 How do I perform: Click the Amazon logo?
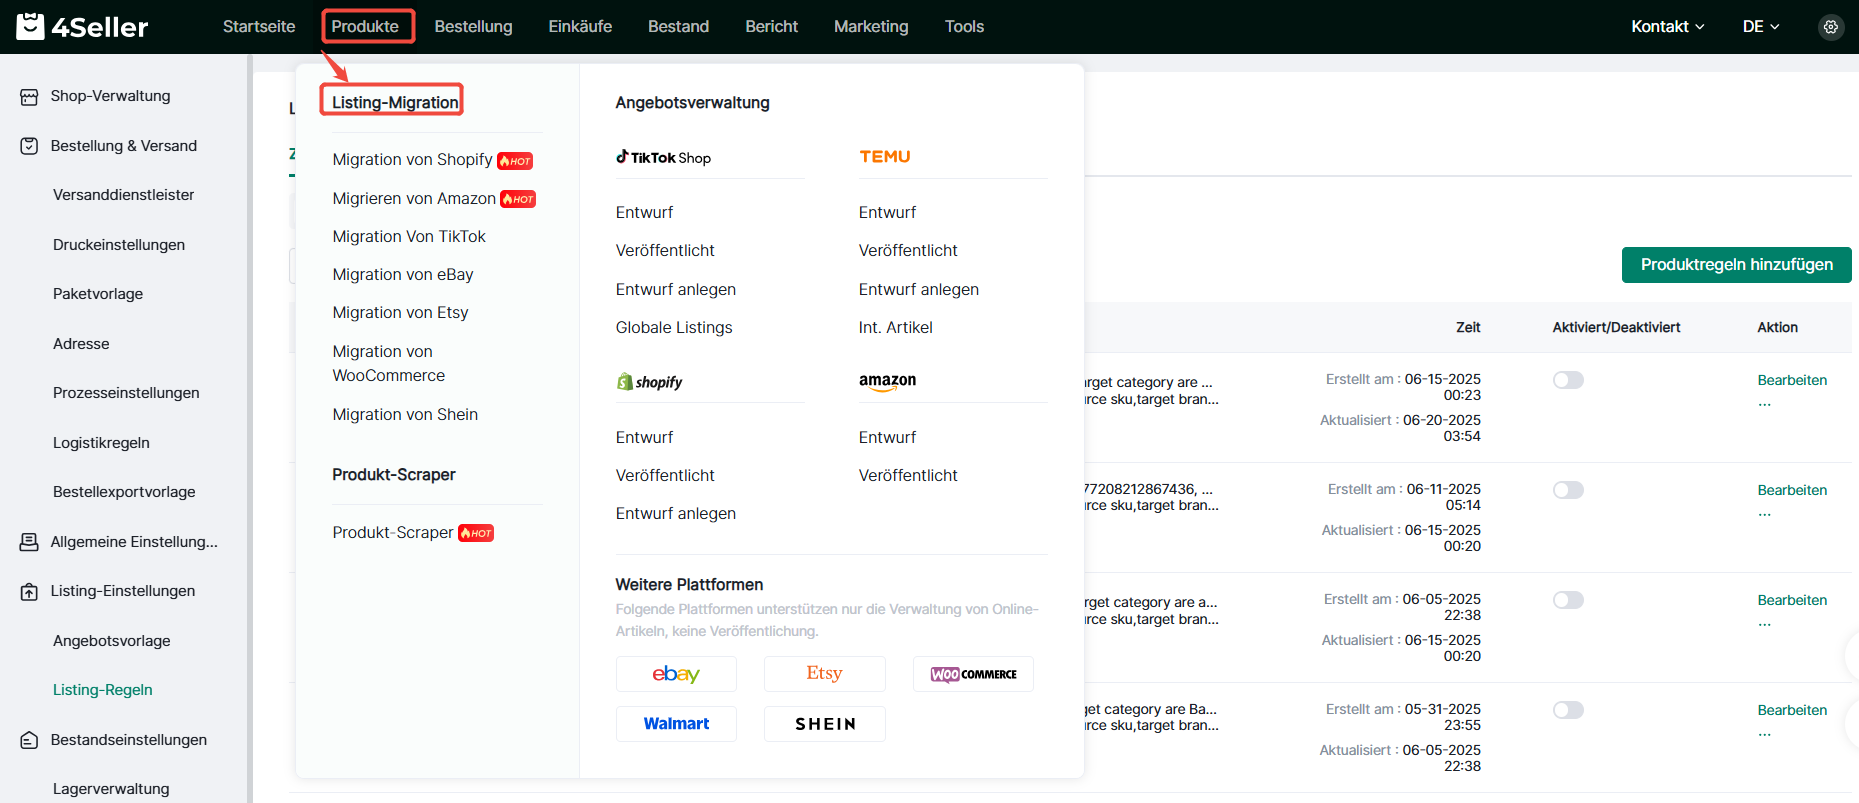click(x=887, y=382)
